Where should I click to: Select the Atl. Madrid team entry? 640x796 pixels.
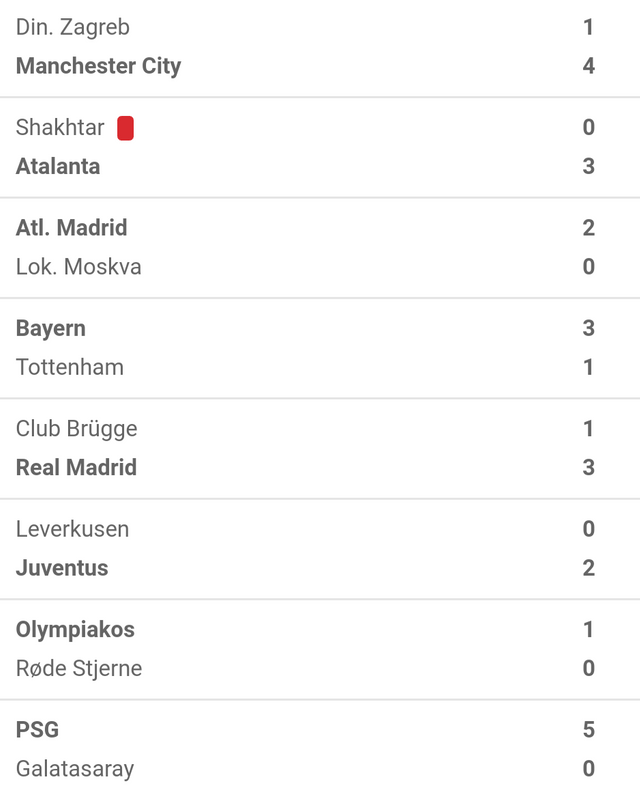[x=72, y=227]
